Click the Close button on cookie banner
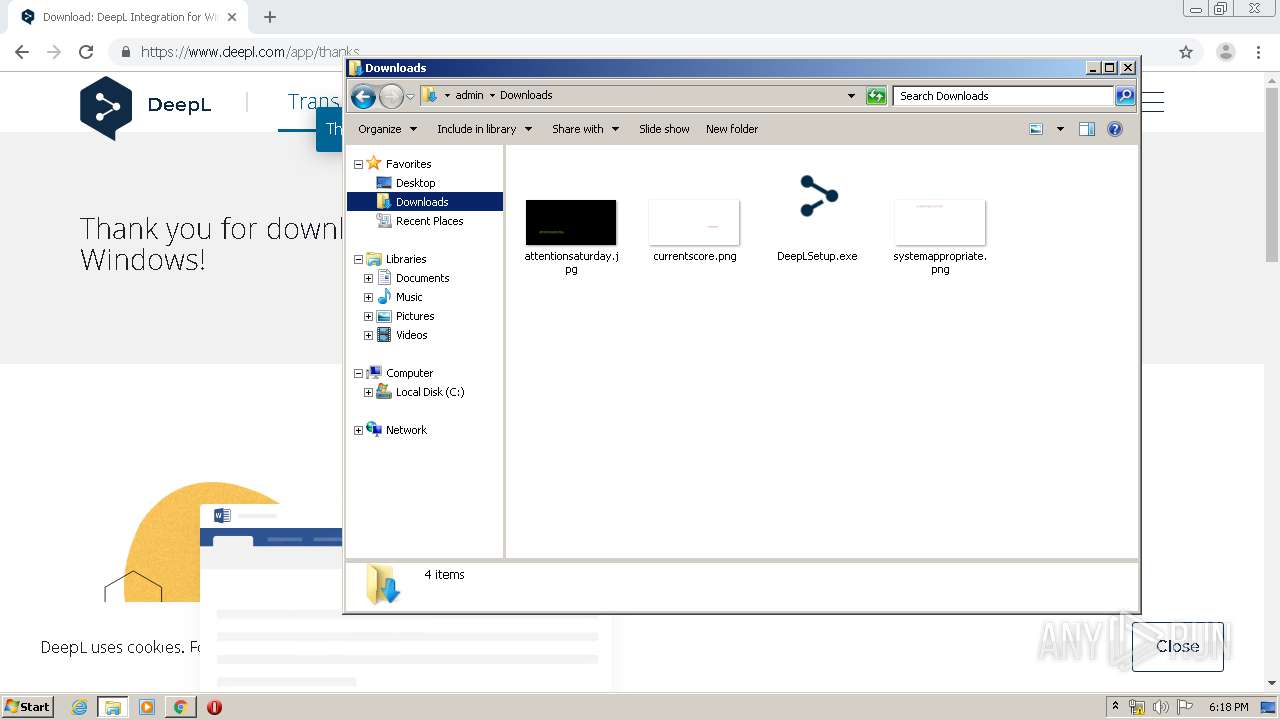This screenshot has width=1280, height=720. click(x=1178, y=646)
